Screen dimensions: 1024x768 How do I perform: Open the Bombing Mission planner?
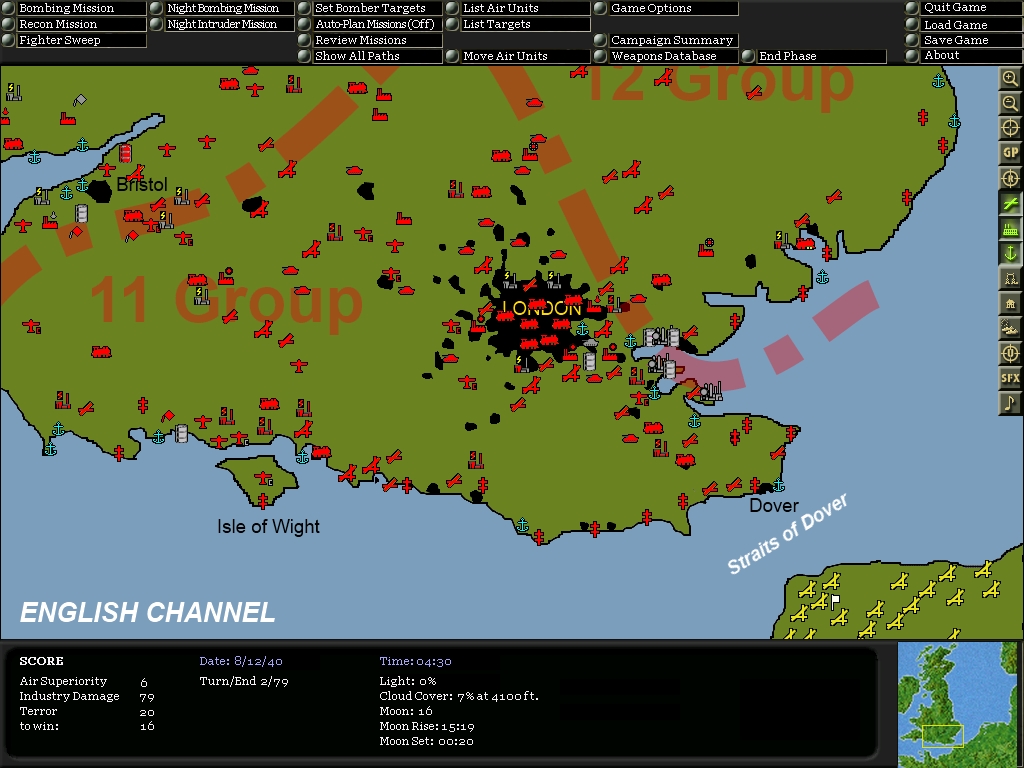[x=74, y=8]
